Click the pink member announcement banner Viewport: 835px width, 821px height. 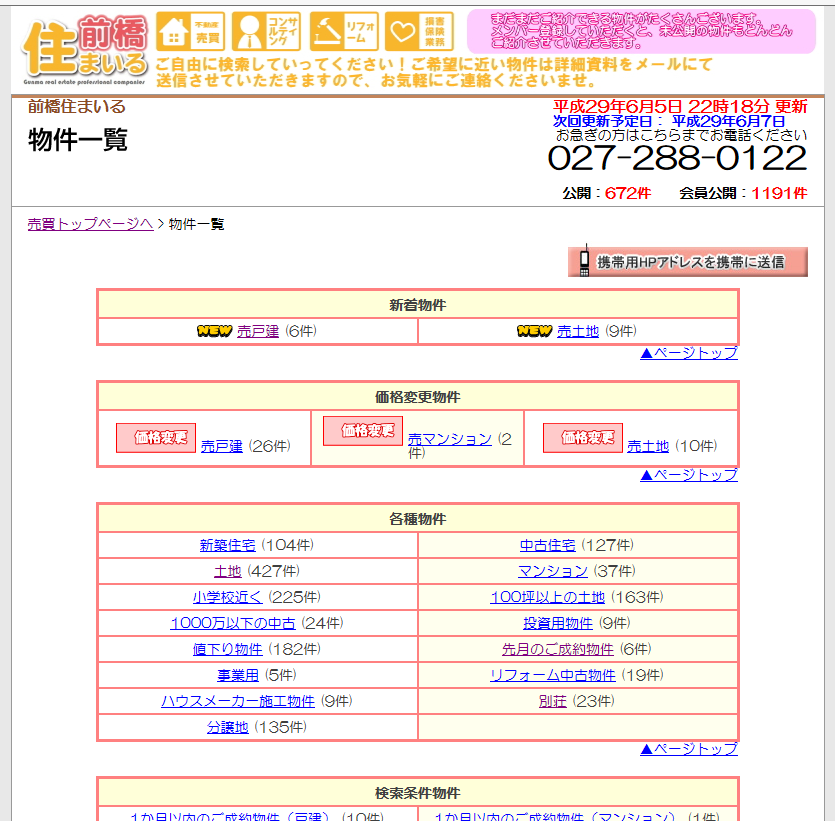640,32
